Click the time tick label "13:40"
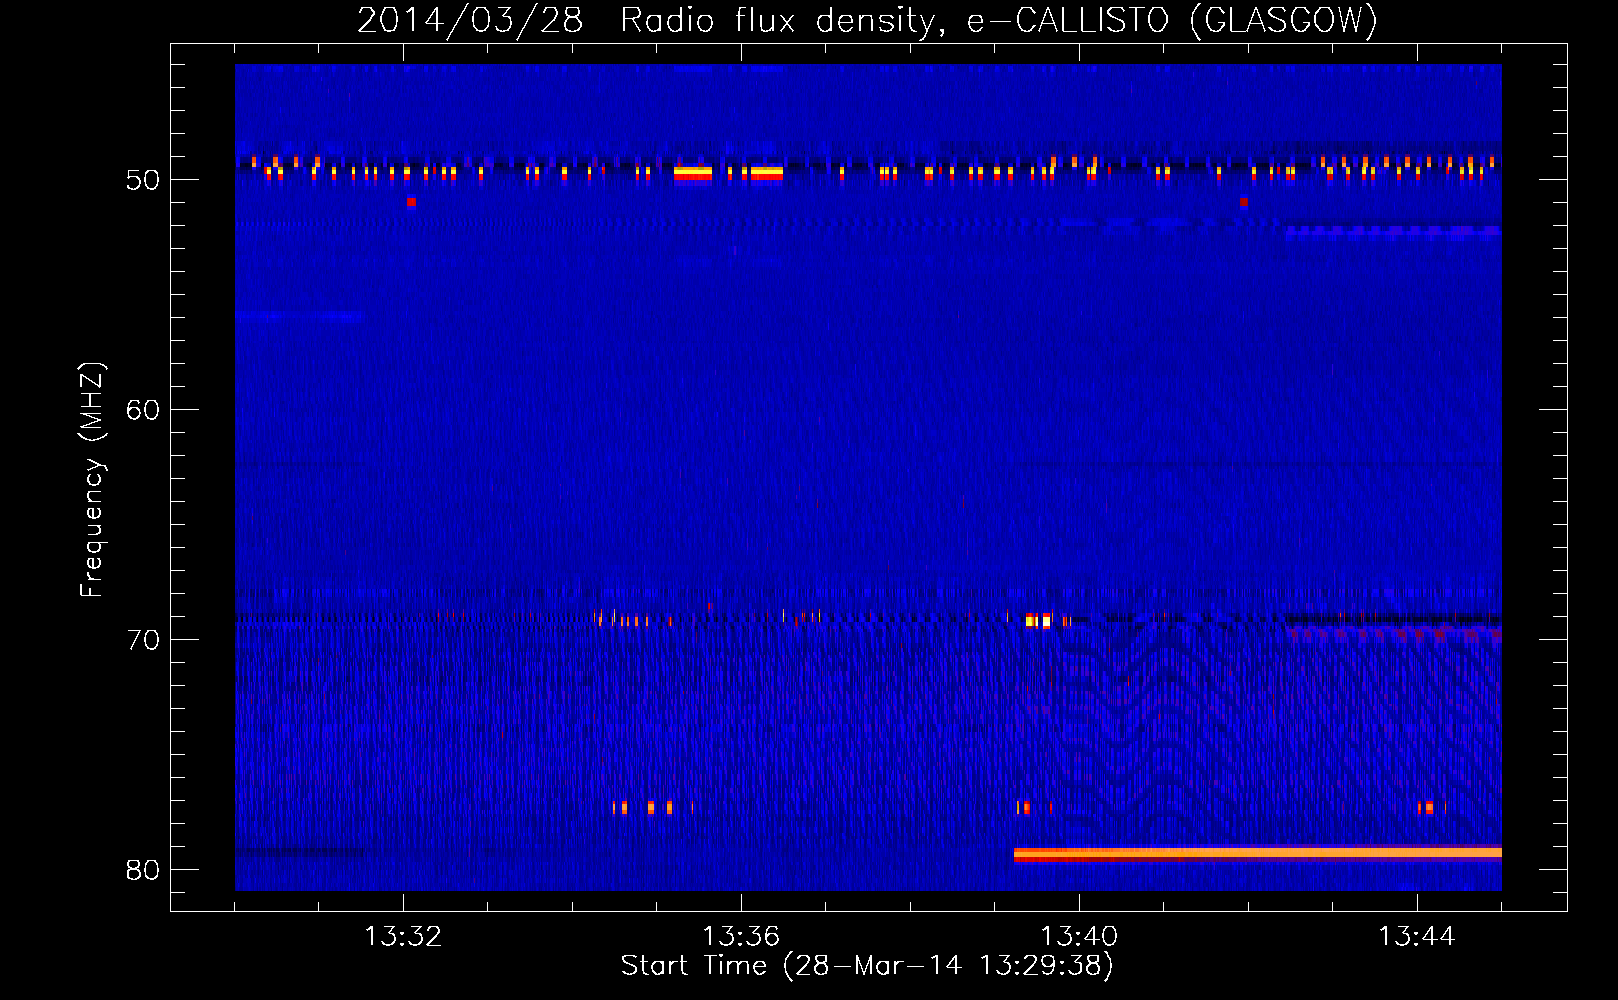Viewport: 1618px width, 1000px height. point(1079,937)
